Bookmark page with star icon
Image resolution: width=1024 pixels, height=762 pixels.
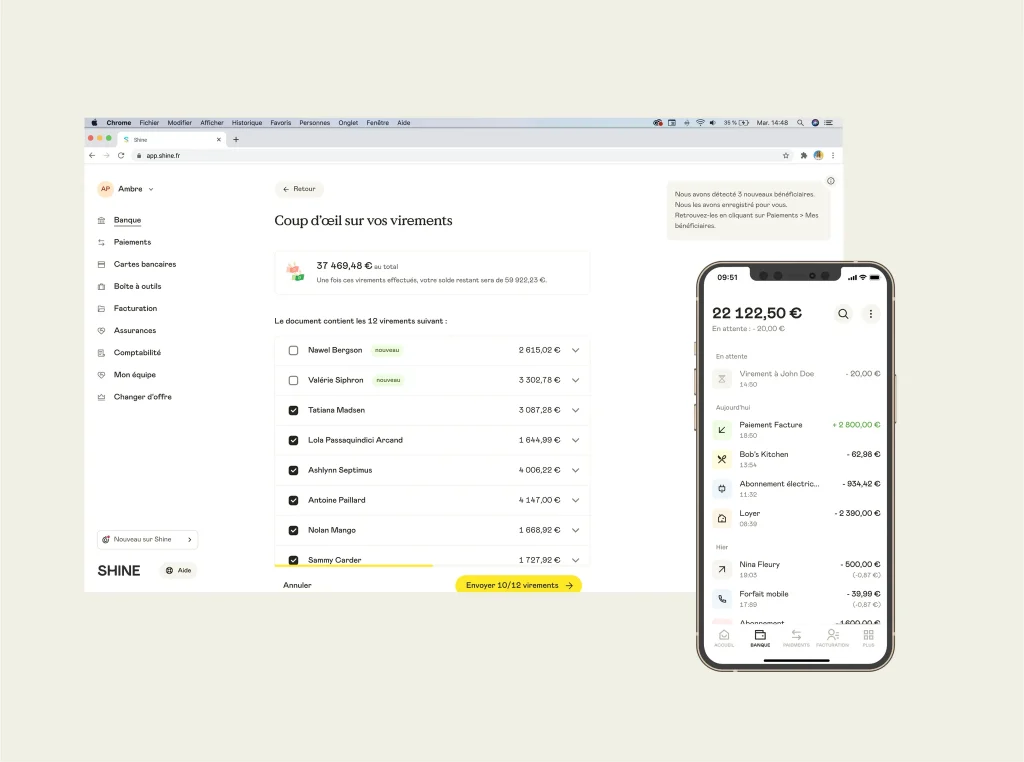[786, 156]
